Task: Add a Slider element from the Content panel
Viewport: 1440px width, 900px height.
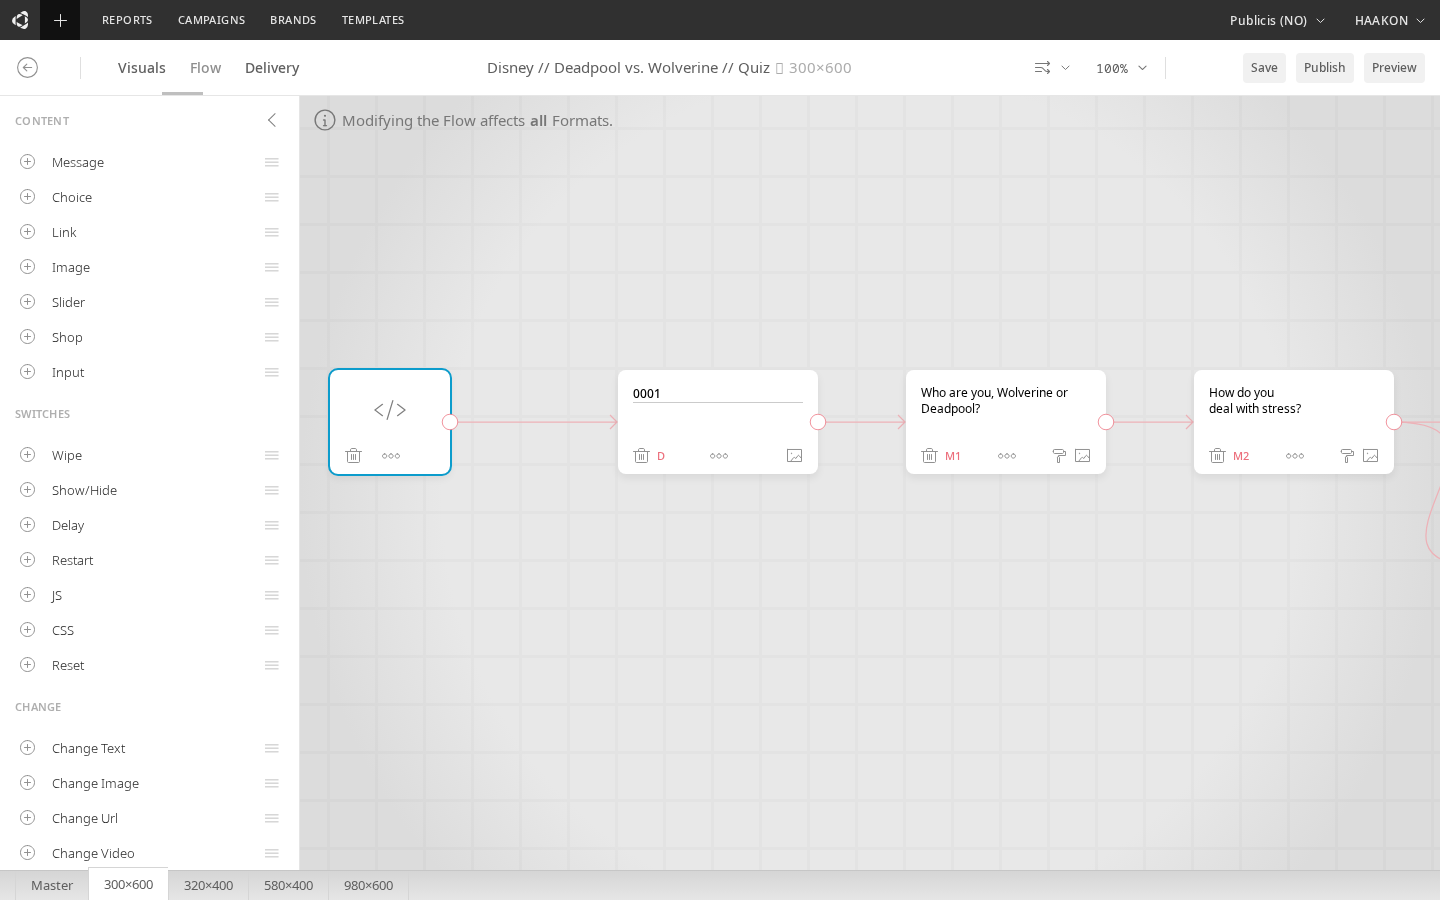Action: pyautogui.click(x=27, y=301)
